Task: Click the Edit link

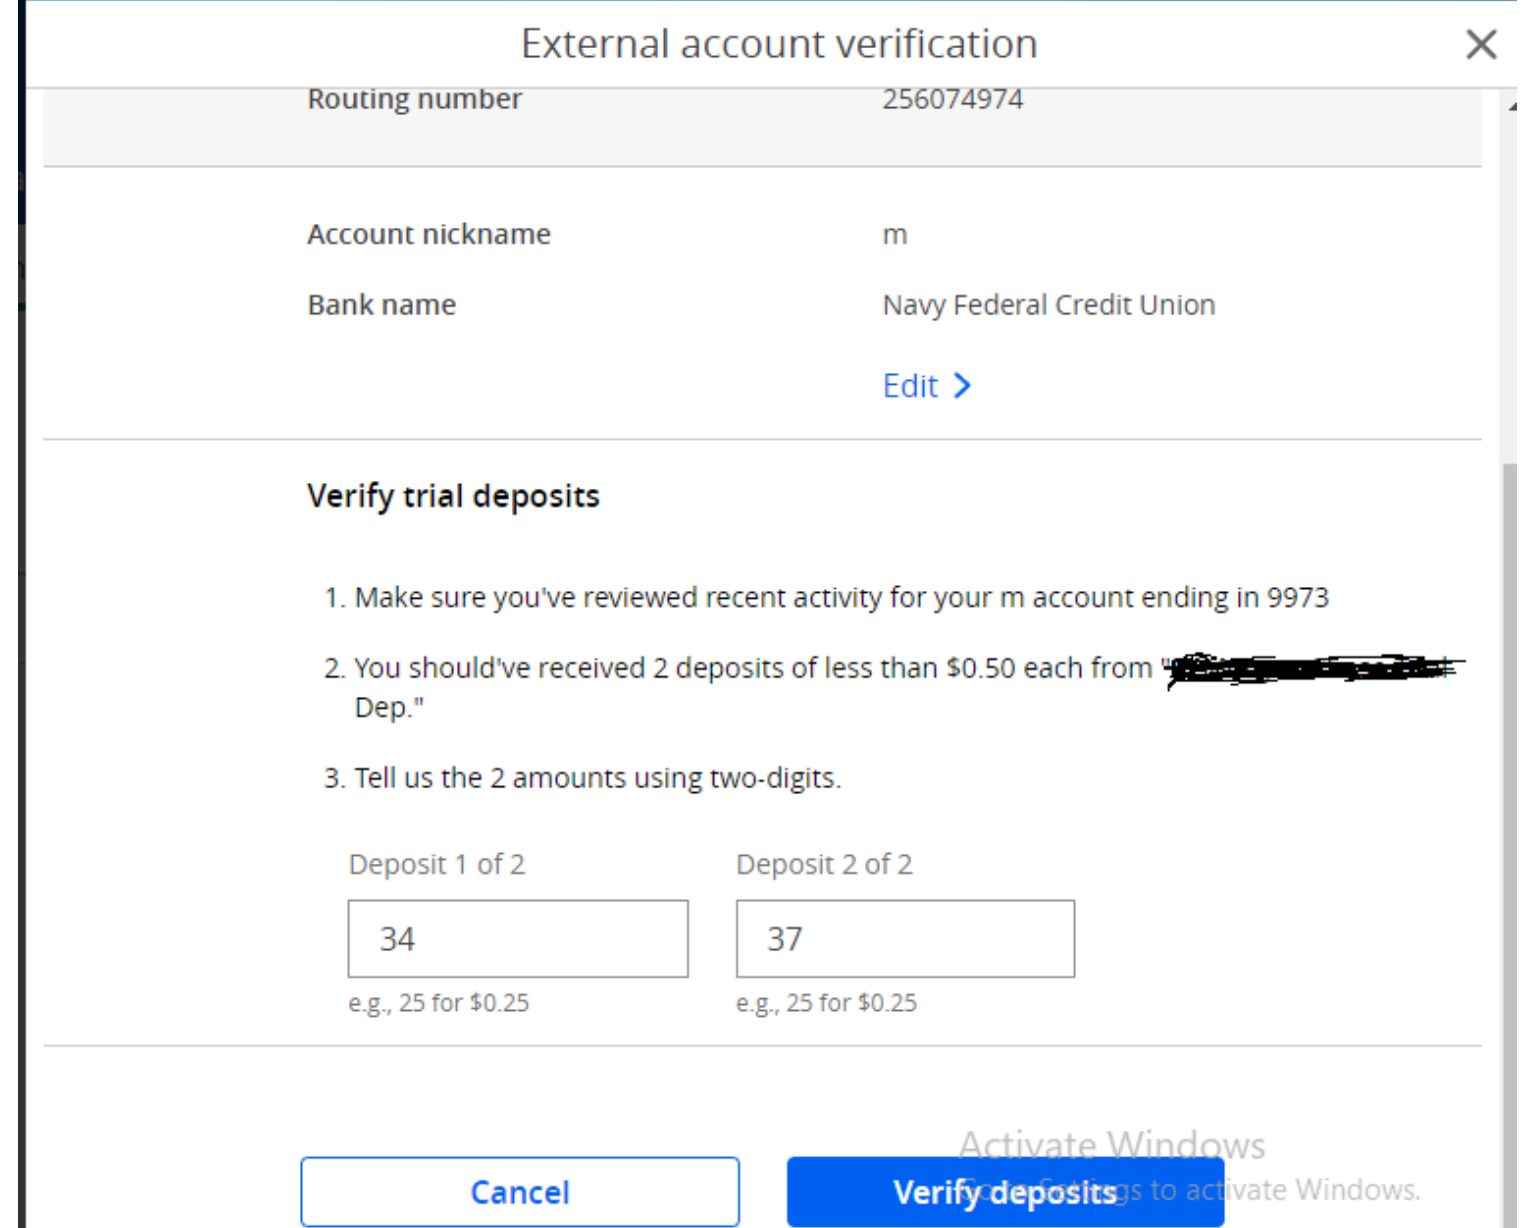Action: pyautogui.click(x=910, y=386)
